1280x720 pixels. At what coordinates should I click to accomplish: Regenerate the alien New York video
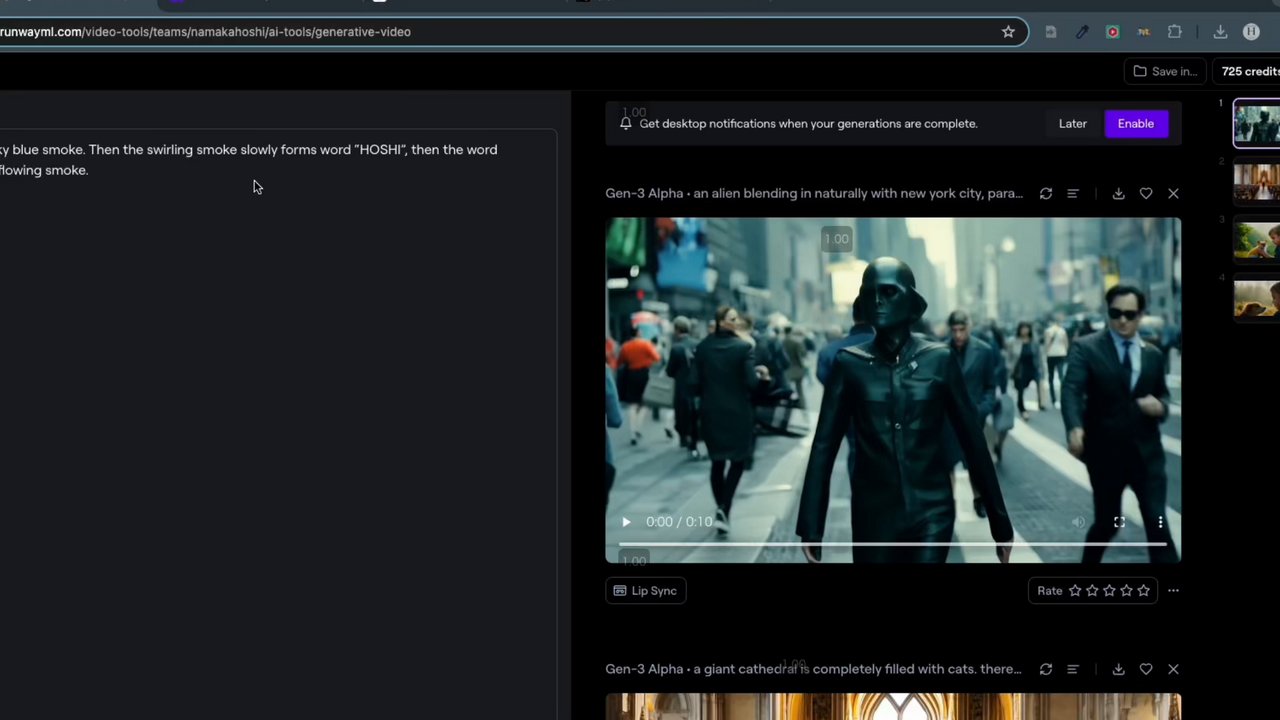1046,194
